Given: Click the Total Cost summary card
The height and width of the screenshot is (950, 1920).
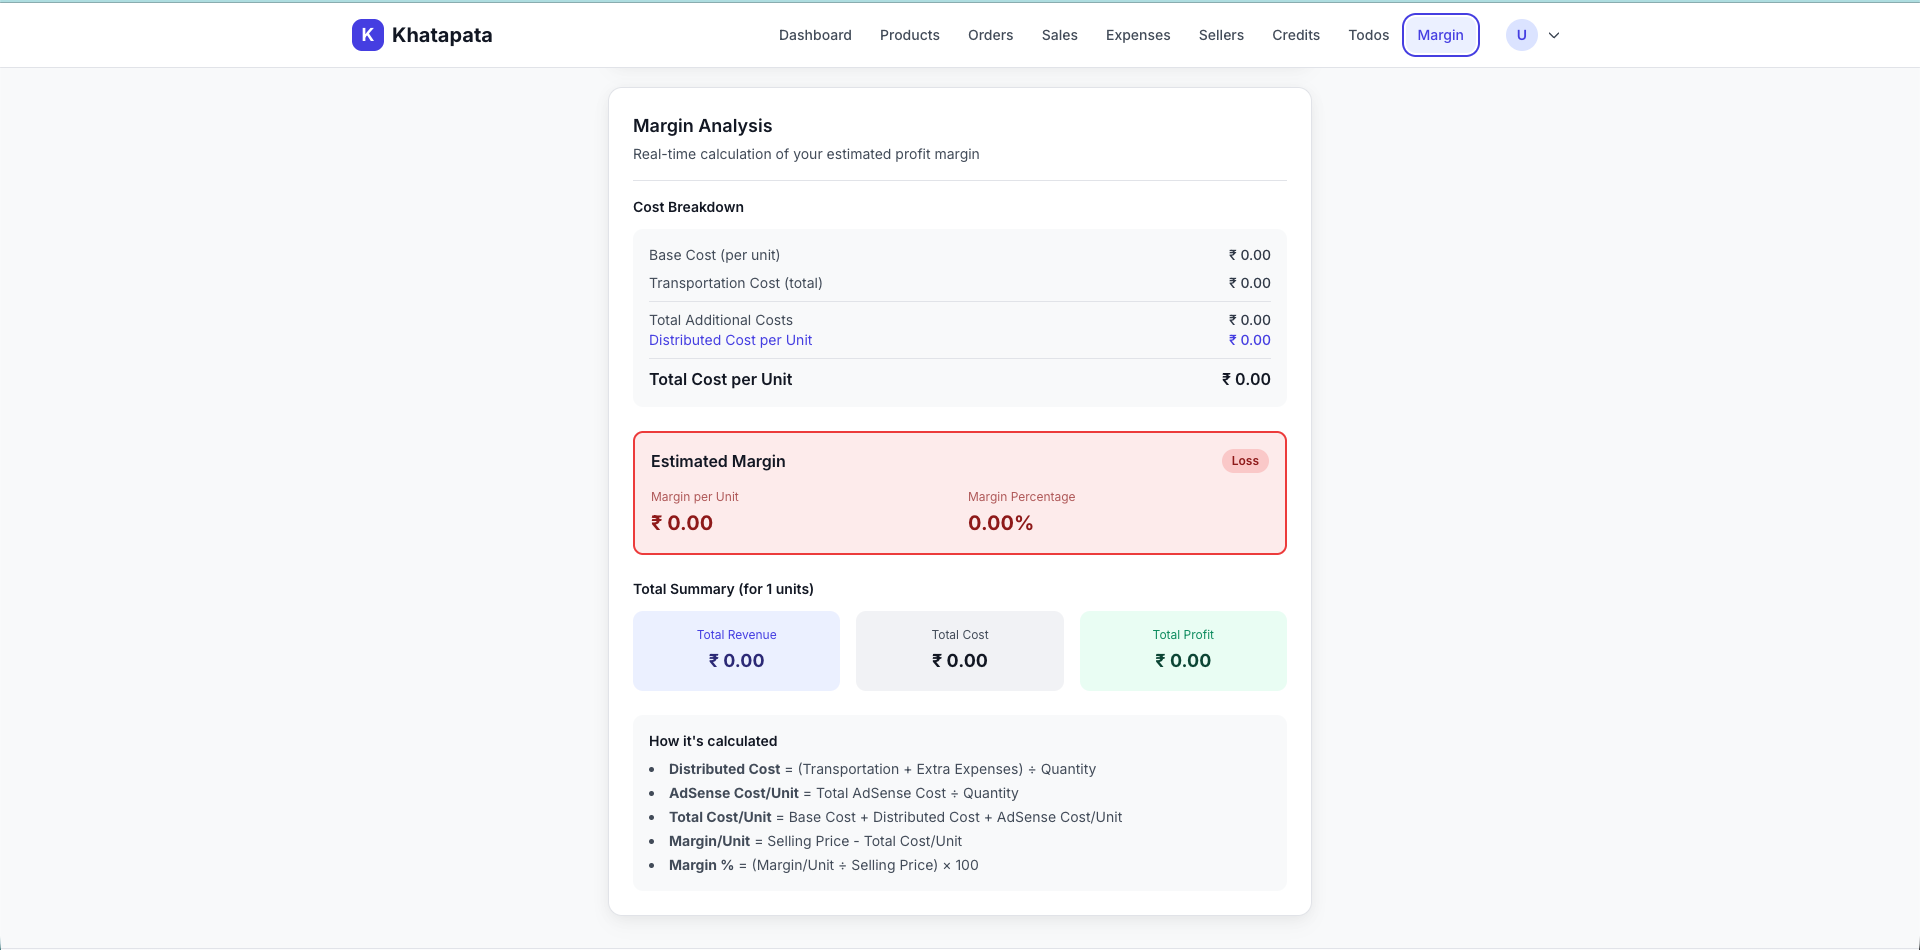Looking at the screenshot, I should pyautogui.click(x=959, y=650).
